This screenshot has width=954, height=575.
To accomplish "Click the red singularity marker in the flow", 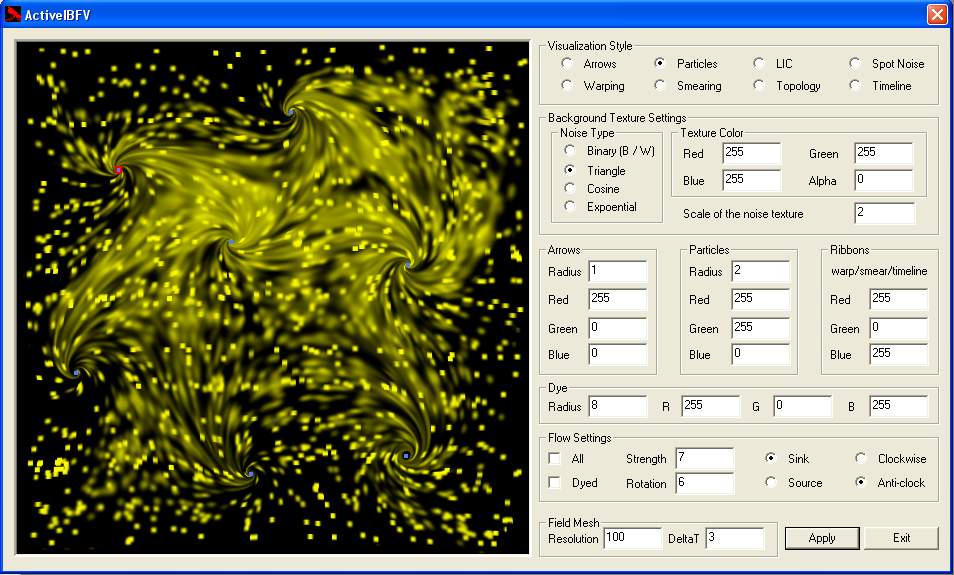I will tap(118, 170).
